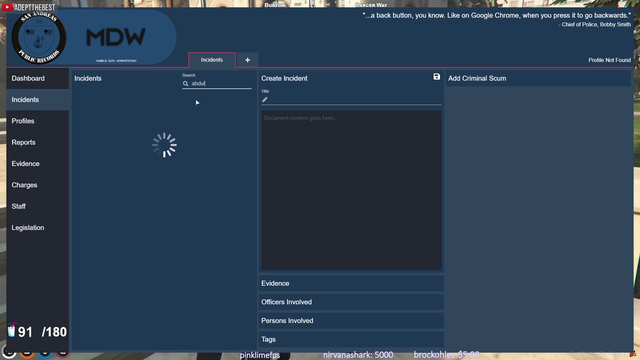Expand the Evidence section under Create Incident
The width and height of the screenshot is (640, 360).
coord(351,283)
